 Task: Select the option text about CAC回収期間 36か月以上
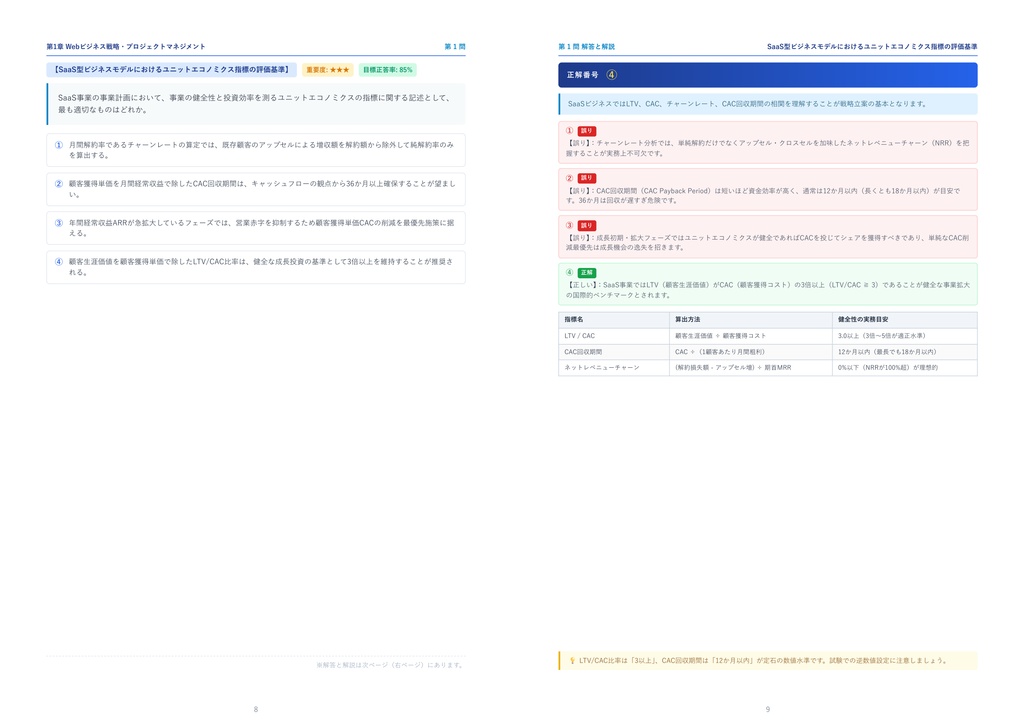click(x=263, y=189)
